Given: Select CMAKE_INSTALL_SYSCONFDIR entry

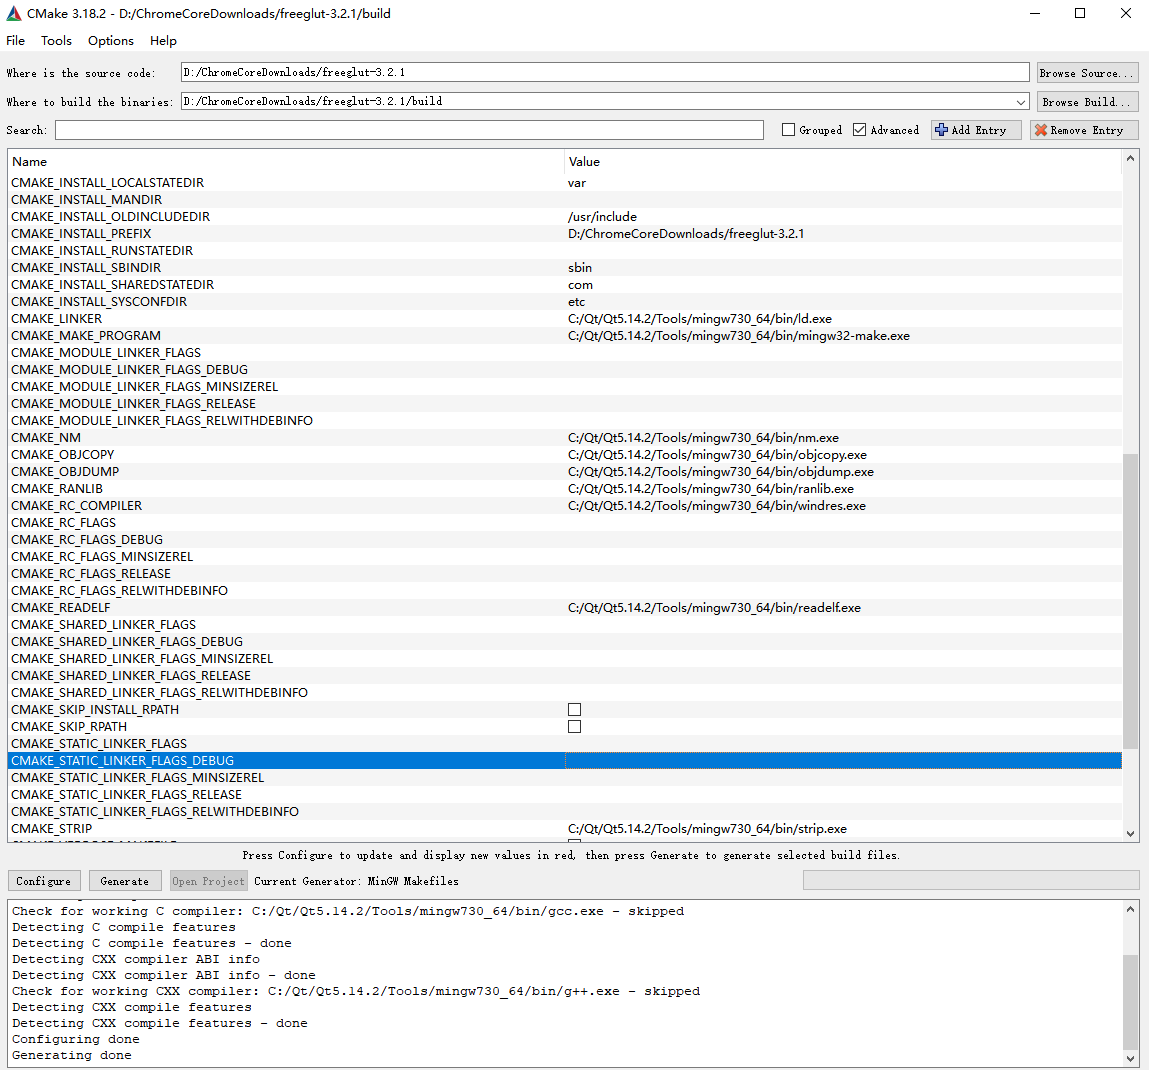Looking at the screenshot, I should 564,301.
